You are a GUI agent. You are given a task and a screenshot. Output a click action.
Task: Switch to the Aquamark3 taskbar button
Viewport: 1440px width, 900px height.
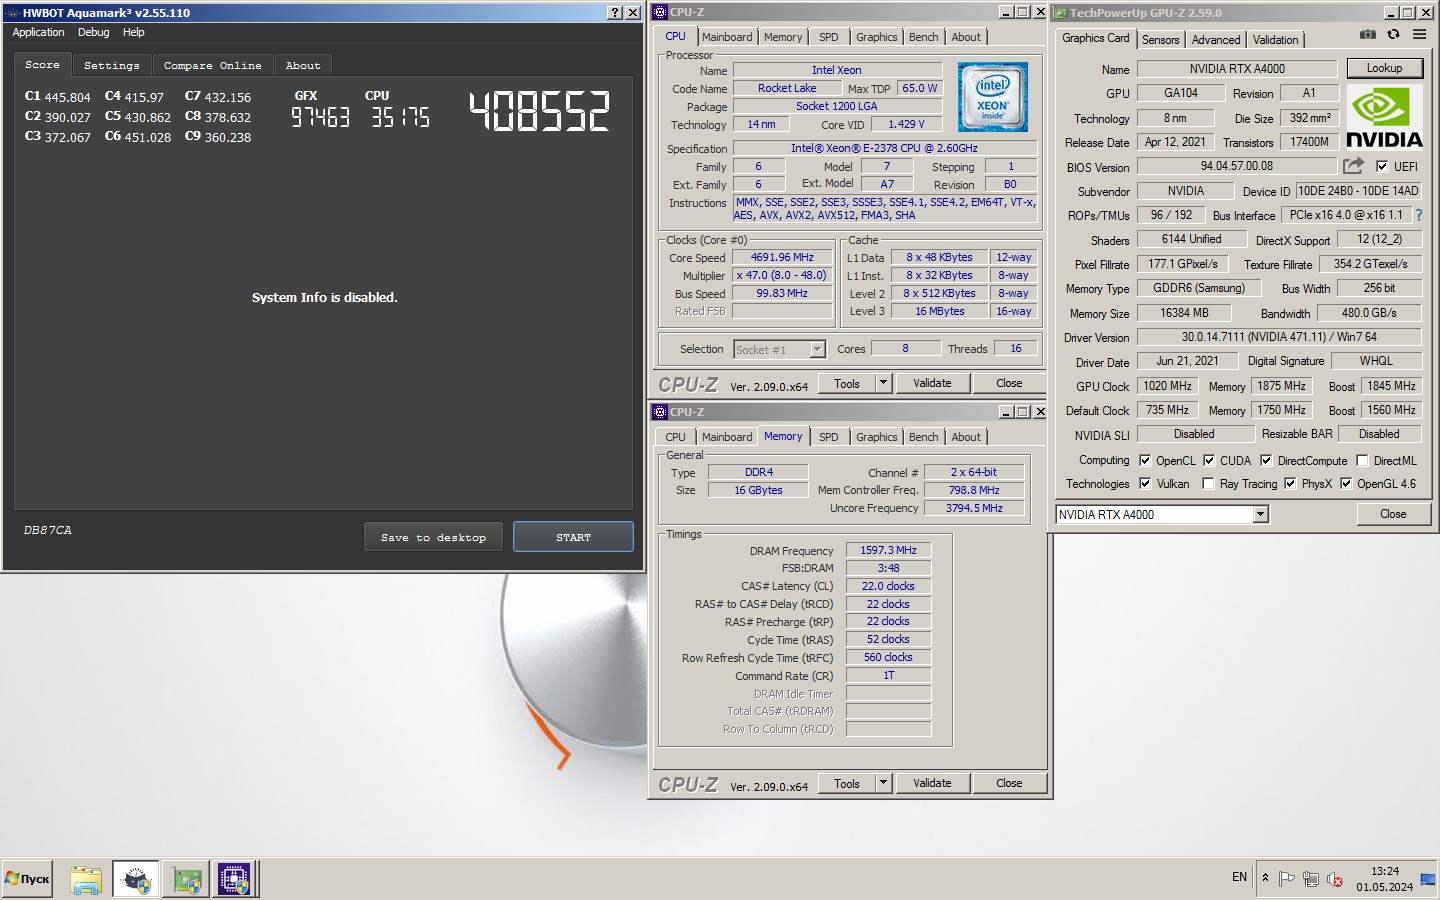[136, 880]
